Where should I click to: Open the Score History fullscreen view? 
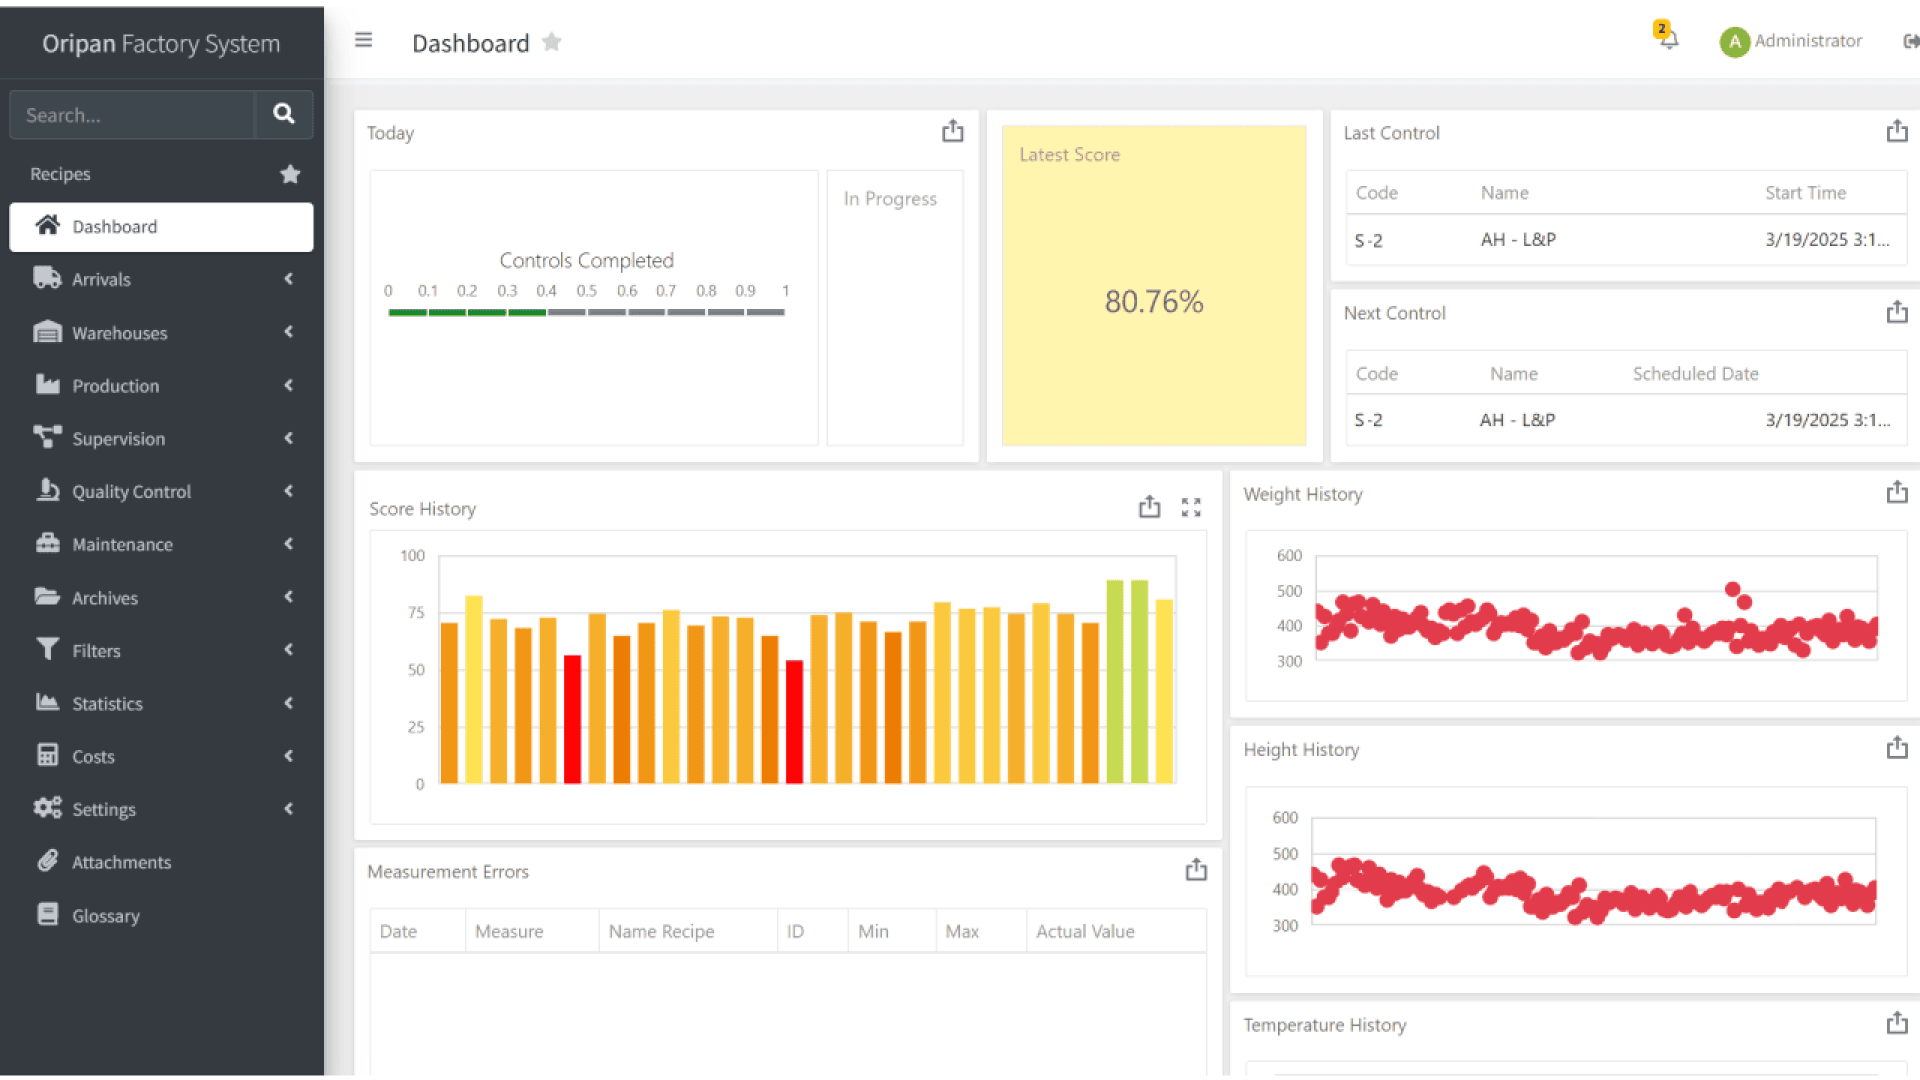point(1191,507)
